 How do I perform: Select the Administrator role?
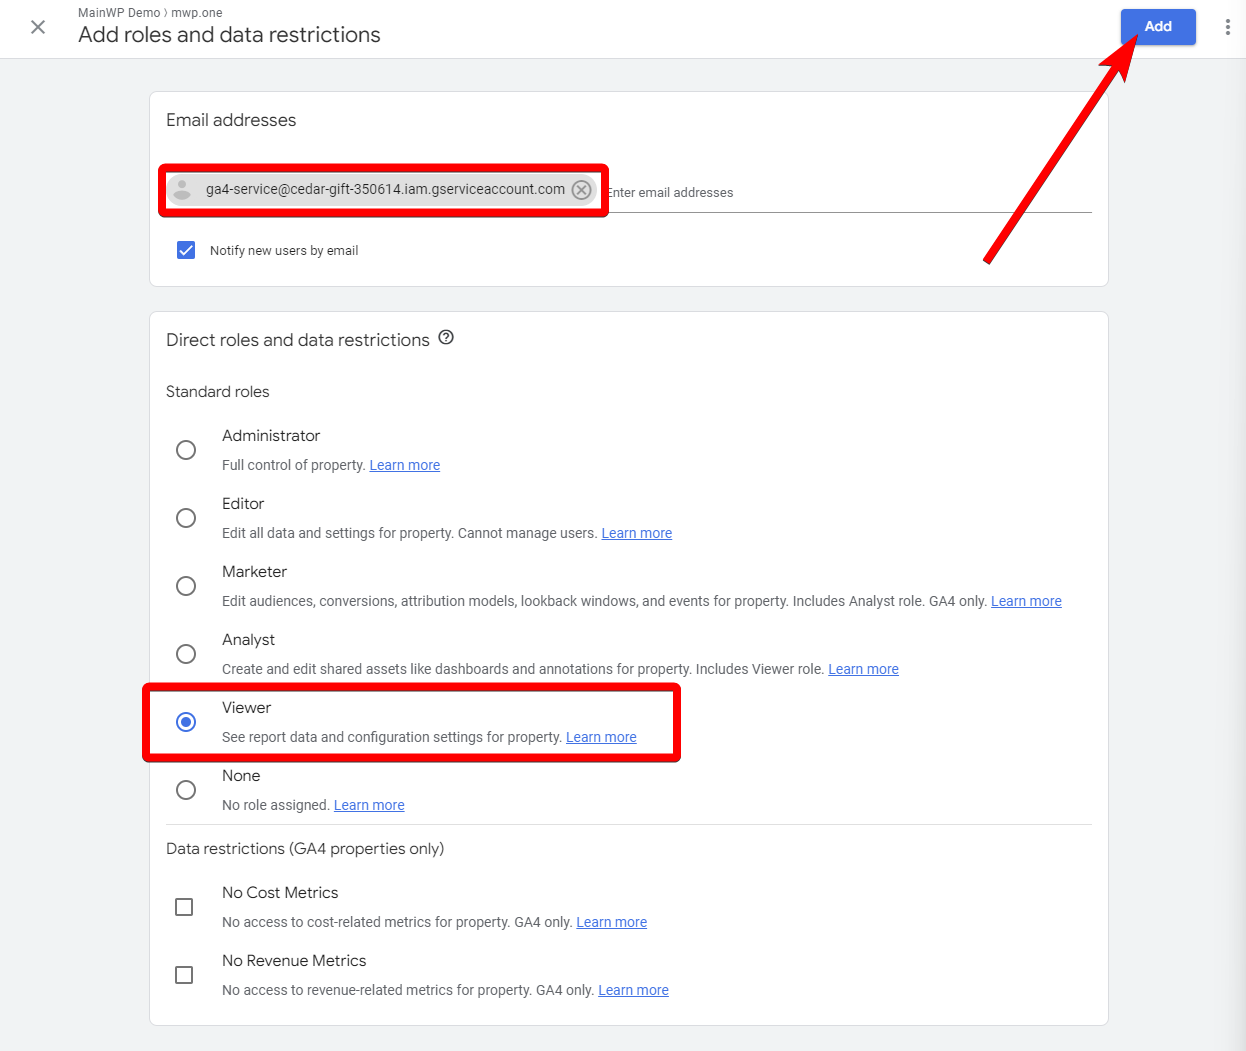pyautogui.click(x=186, y=450)
